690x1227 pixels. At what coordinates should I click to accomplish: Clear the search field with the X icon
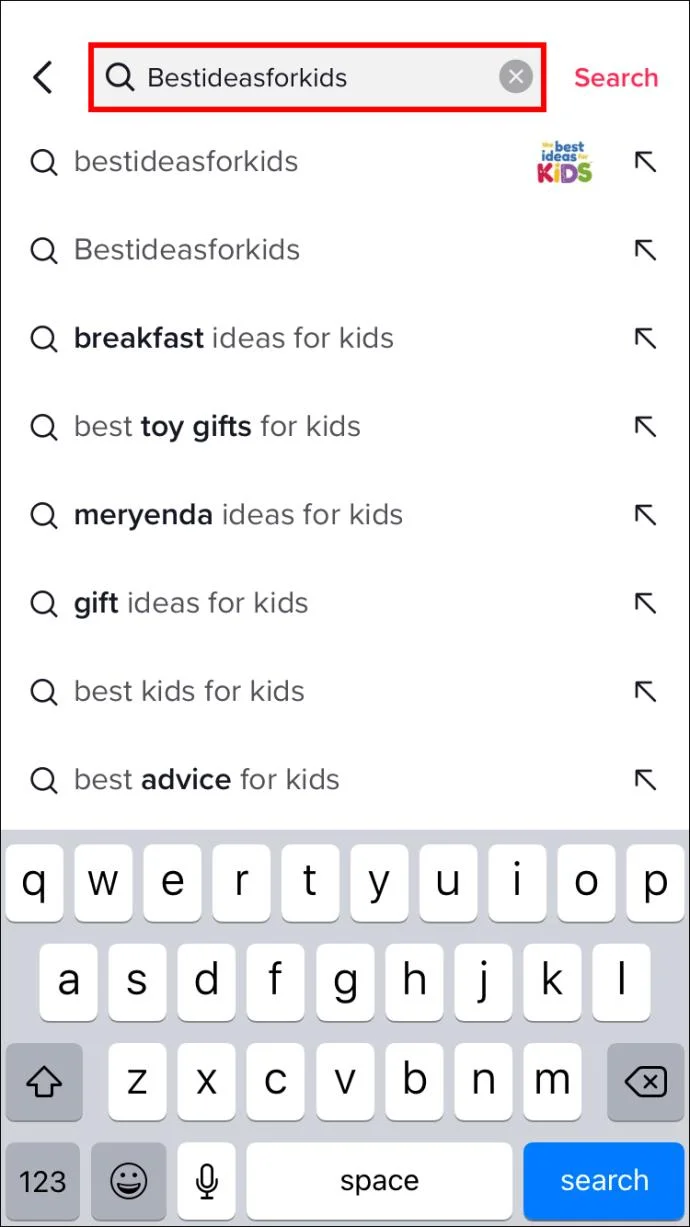516,76
